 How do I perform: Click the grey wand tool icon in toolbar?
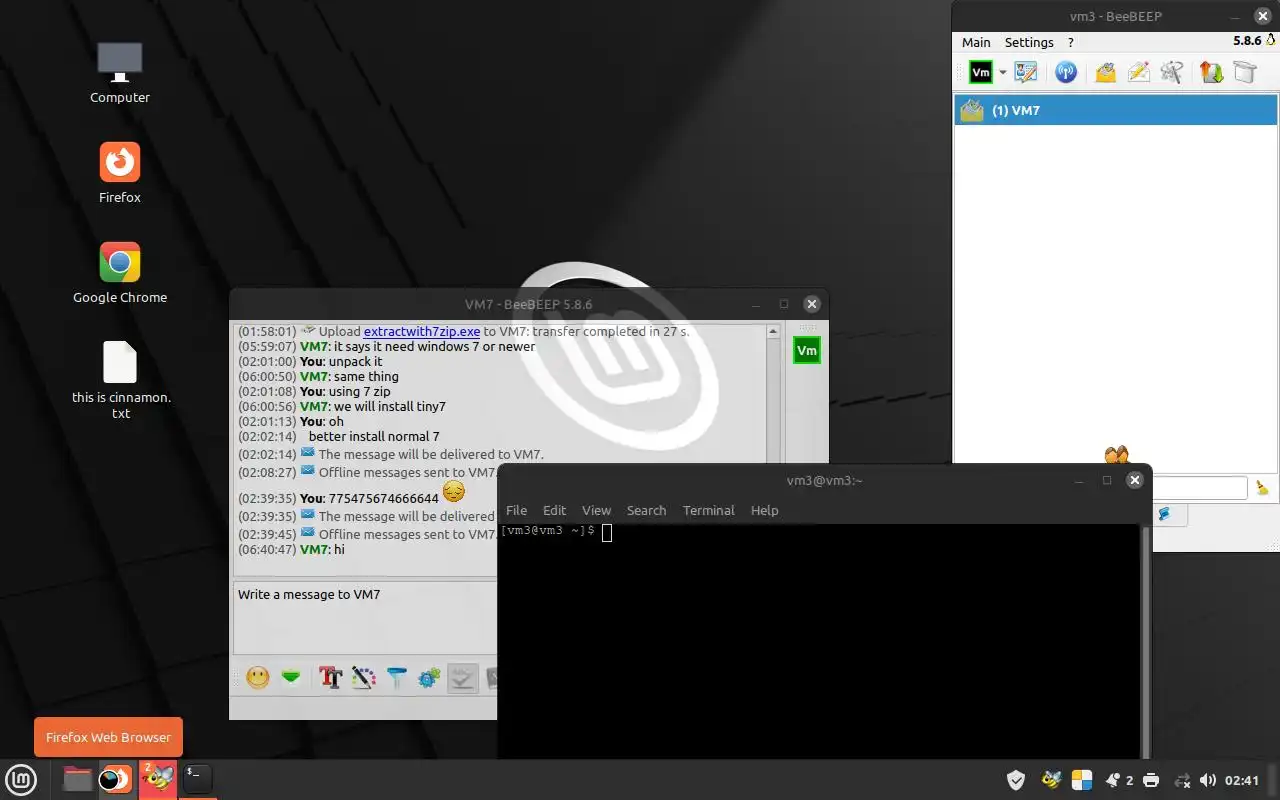tap(1172, 72)
